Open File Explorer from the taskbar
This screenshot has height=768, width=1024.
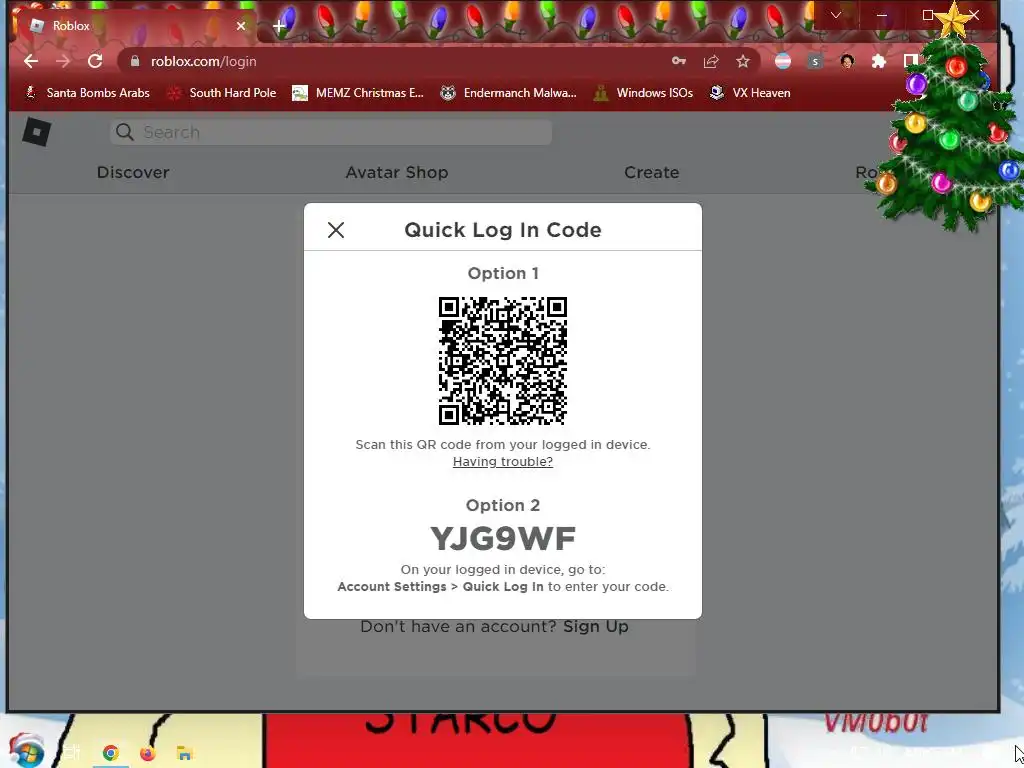(184, 754)
